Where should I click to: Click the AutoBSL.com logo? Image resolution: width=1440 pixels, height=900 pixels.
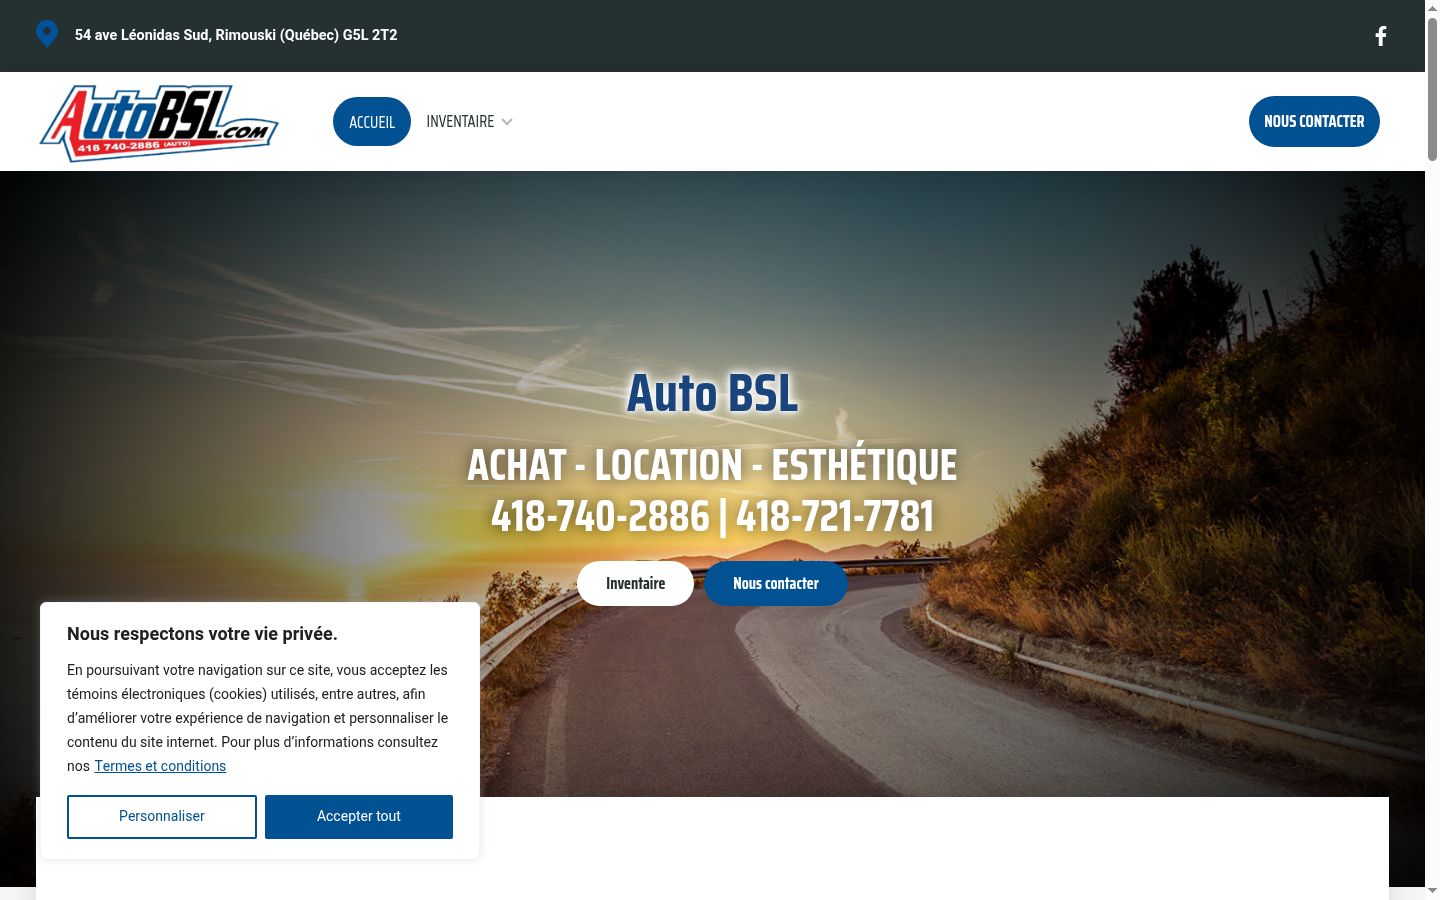point(159,122)
